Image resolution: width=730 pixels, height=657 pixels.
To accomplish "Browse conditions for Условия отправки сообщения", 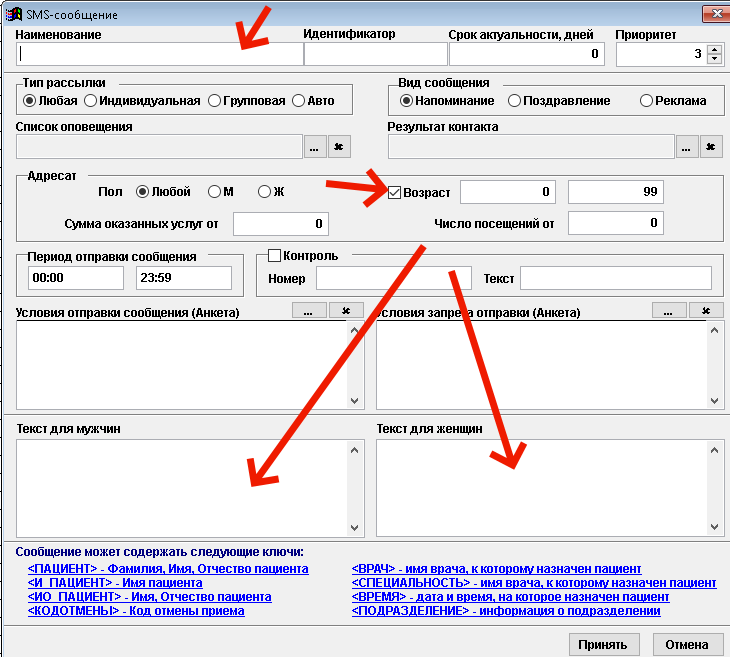I will [x=308, y=311].
